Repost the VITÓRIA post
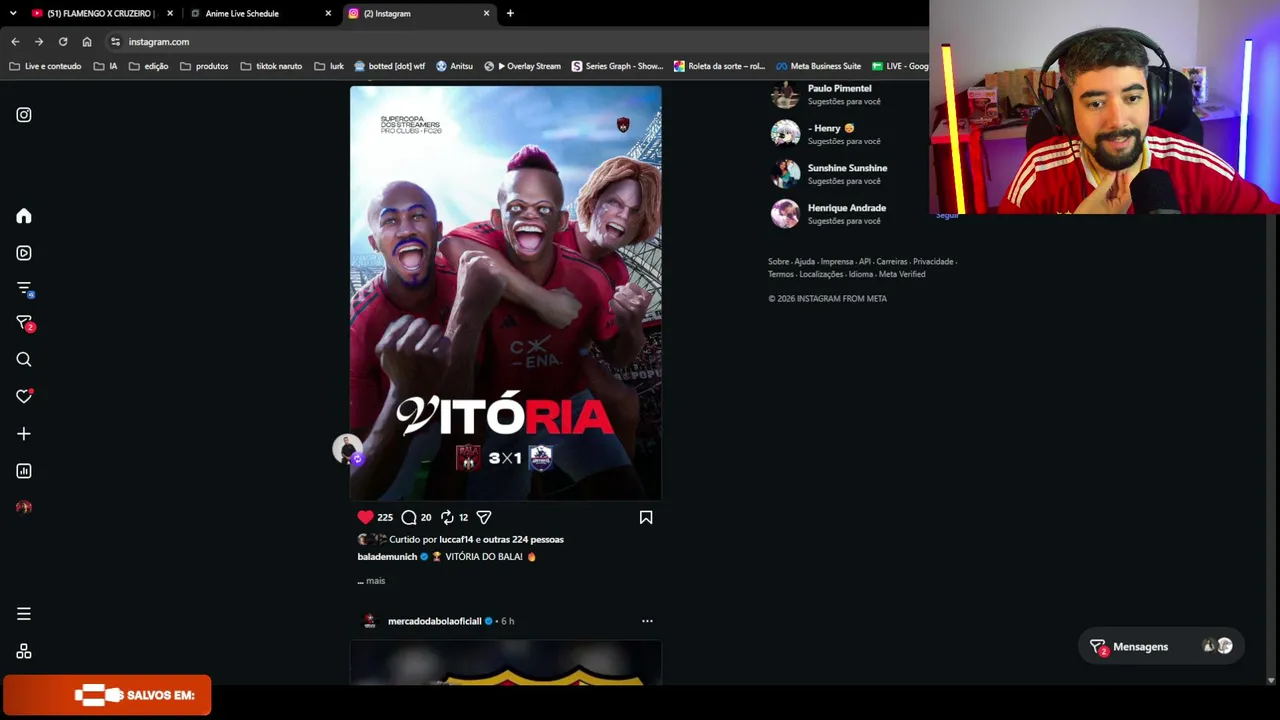 point(447,517)
